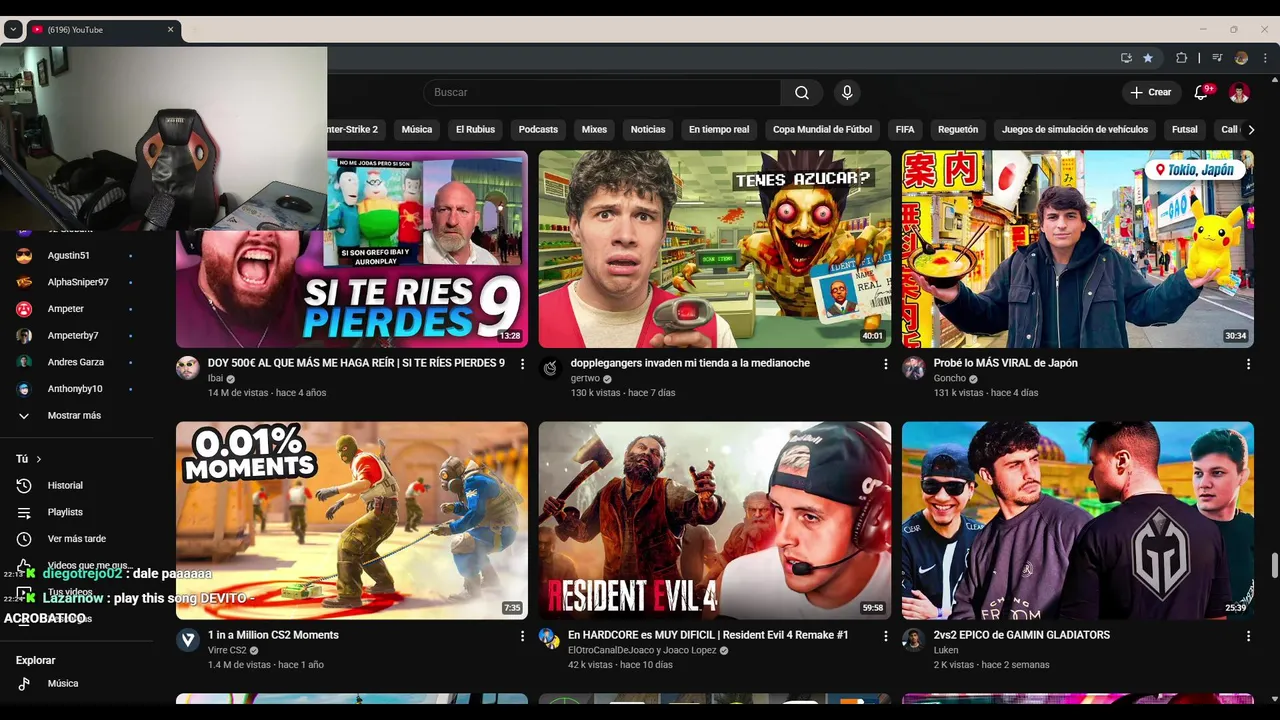Image resolution: width=1280 pixels, height=720 pixels.
Task: Open AlphaSniper97 subscription channel
Action: [78, 282]
